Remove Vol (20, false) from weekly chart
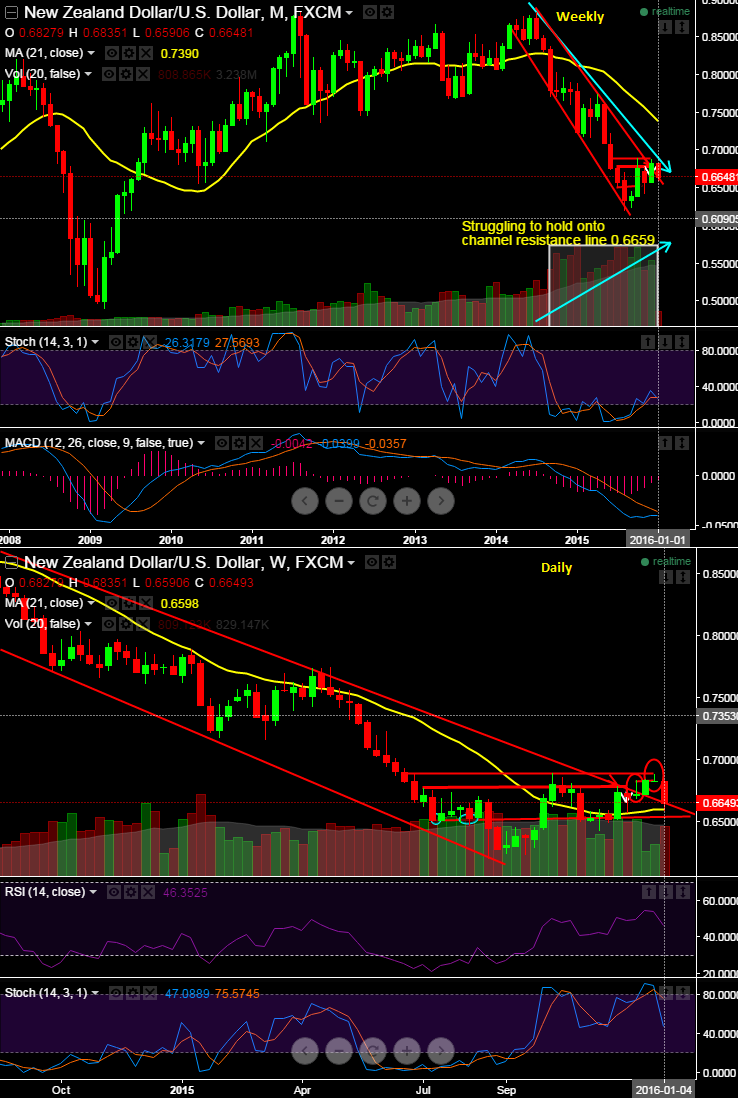The height and width of the screenshot is (1100, 738). [142, 624]
